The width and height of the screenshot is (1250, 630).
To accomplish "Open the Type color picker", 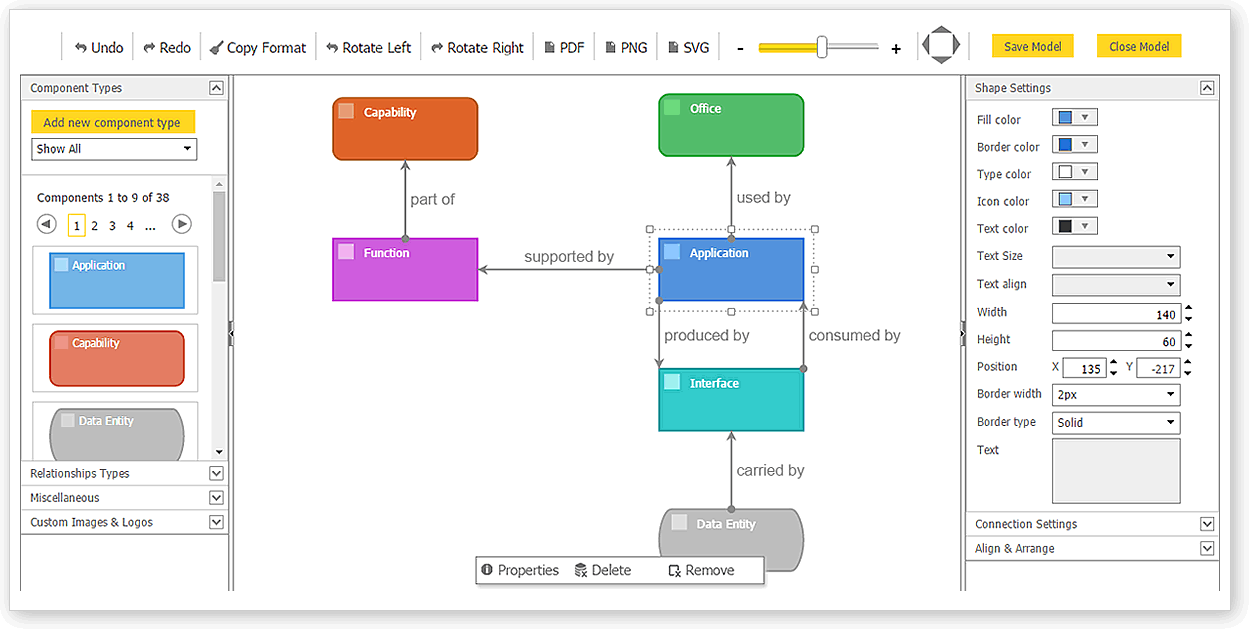I will (x=1075, y=172).
